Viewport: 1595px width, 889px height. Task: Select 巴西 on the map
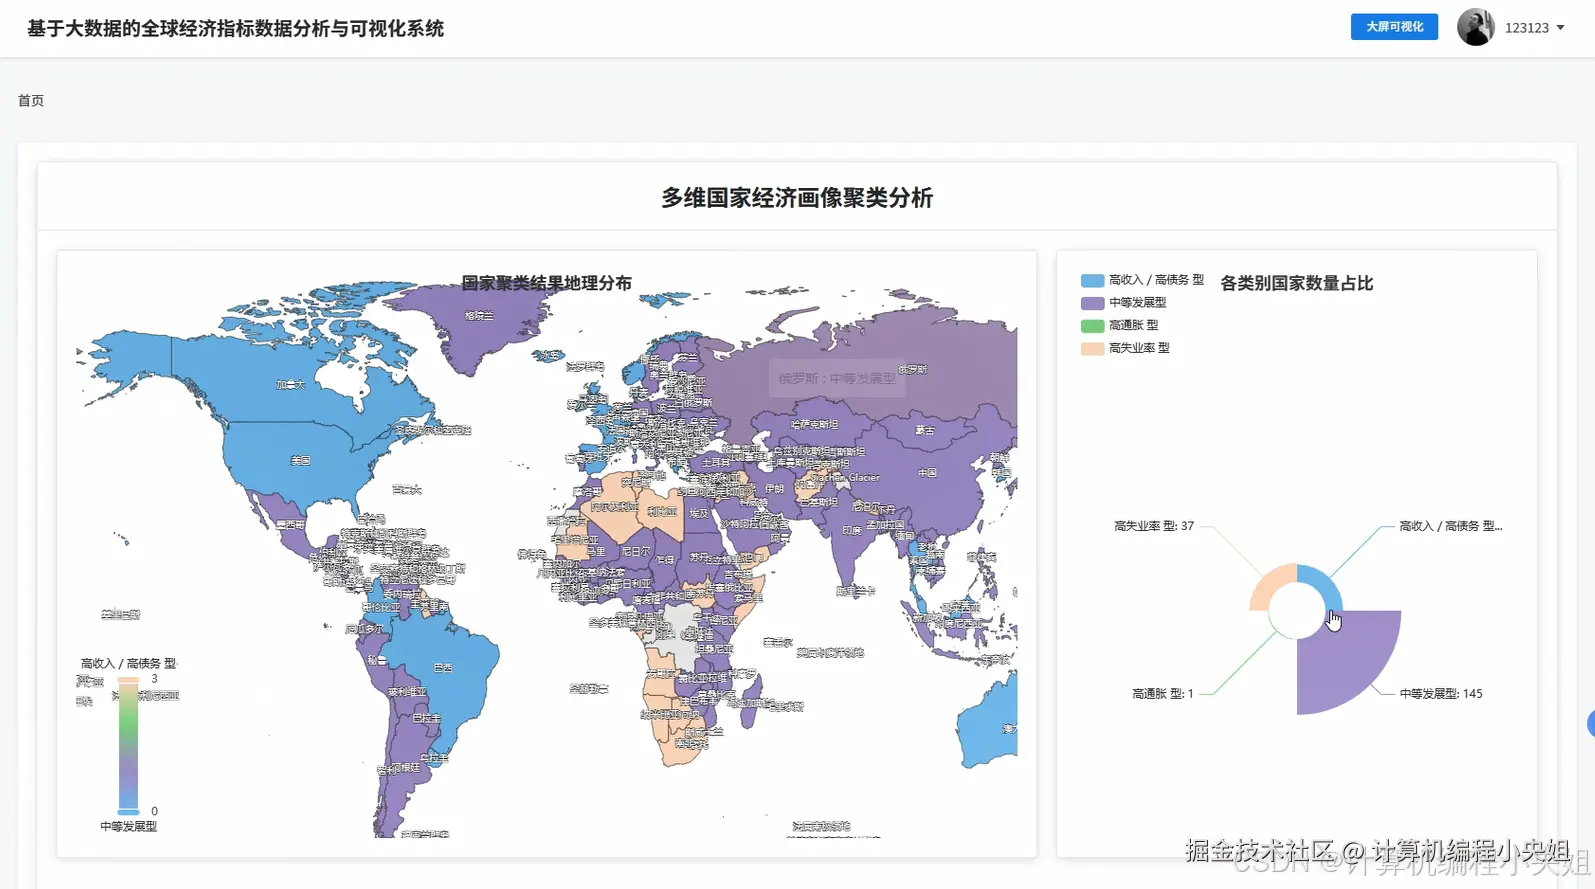pos(442,667)
